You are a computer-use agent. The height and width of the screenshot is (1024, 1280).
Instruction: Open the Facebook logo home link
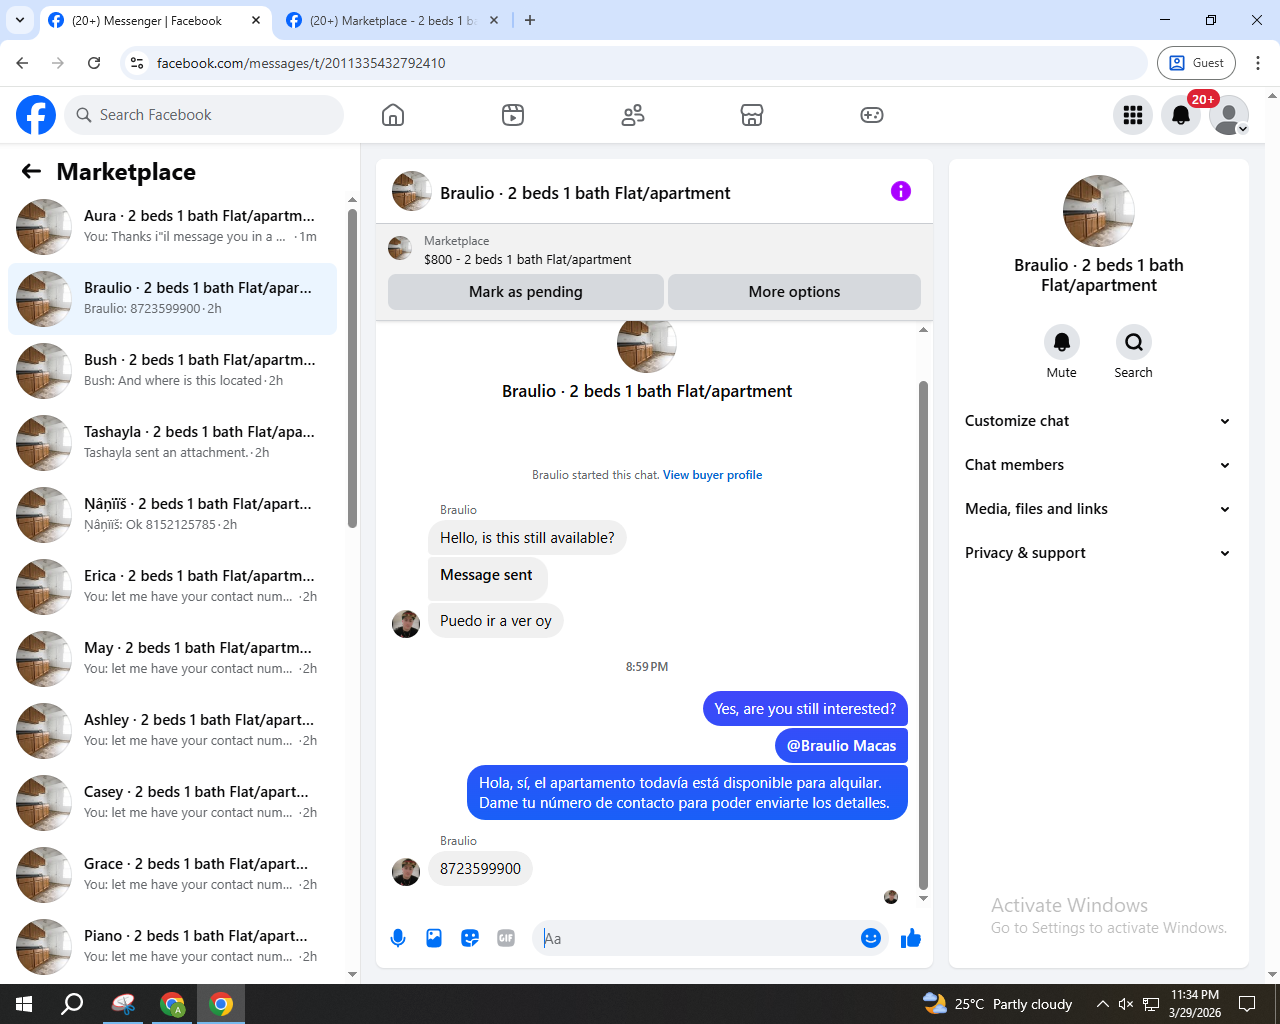click(x=36, y=115)
